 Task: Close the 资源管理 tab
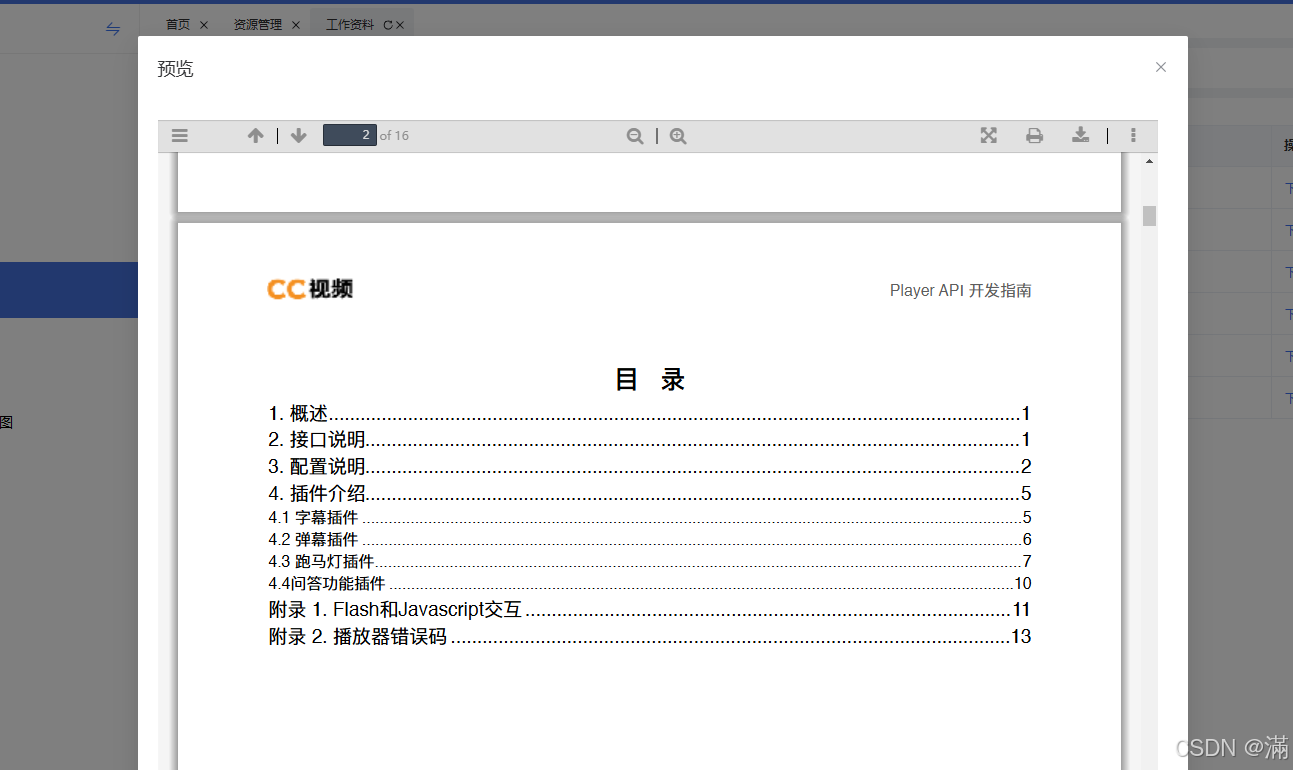pos(295,24)
